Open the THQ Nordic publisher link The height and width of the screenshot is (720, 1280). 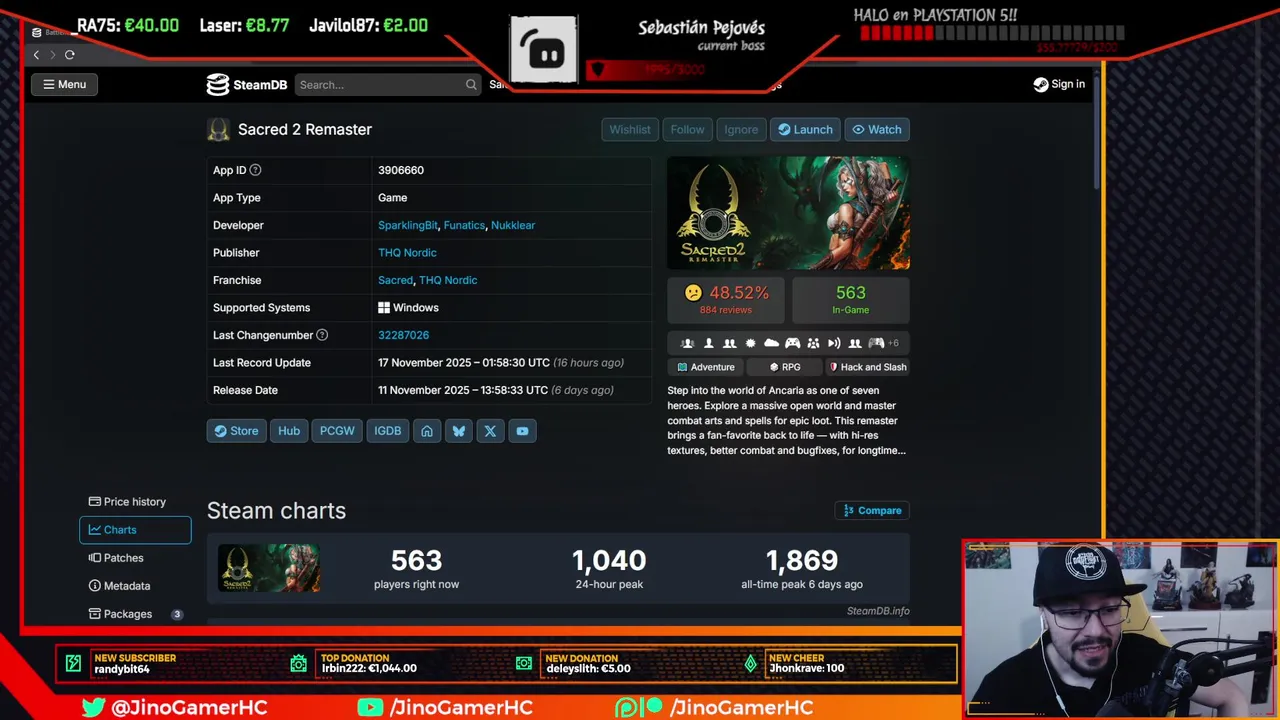407,253
